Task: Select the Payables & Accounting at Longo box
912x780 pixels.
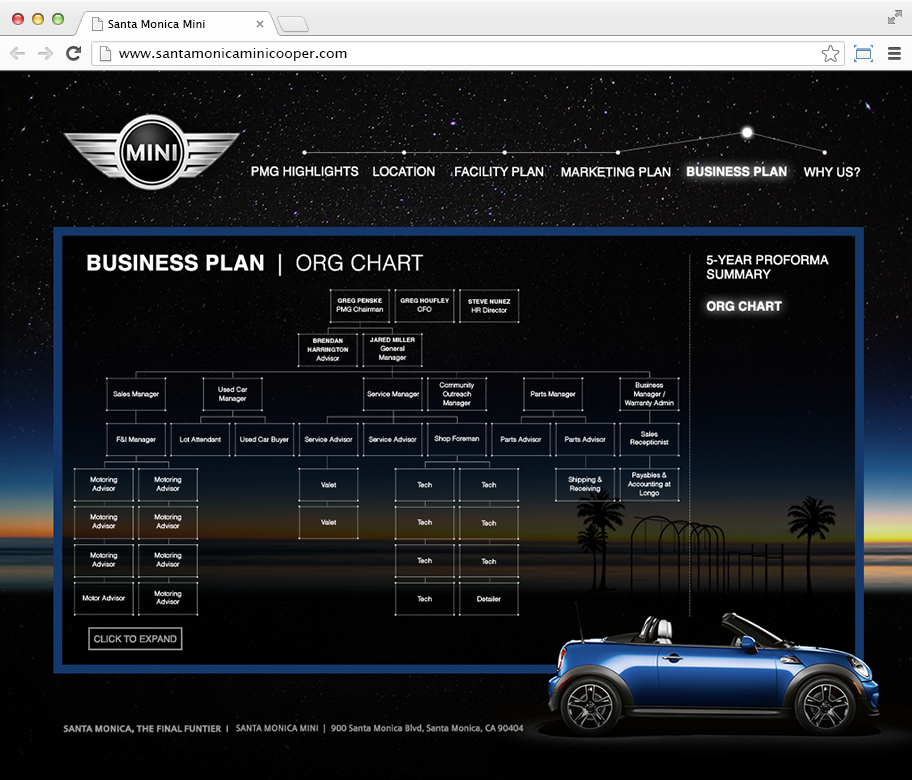Action: point(649,485)
